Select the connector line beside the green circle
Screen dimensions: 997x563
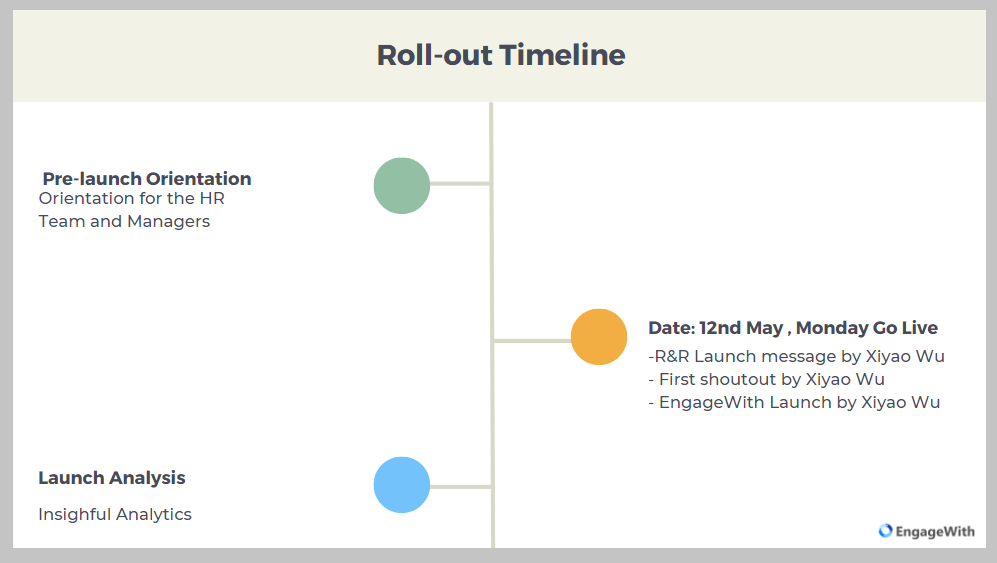[x=460, y=184]
